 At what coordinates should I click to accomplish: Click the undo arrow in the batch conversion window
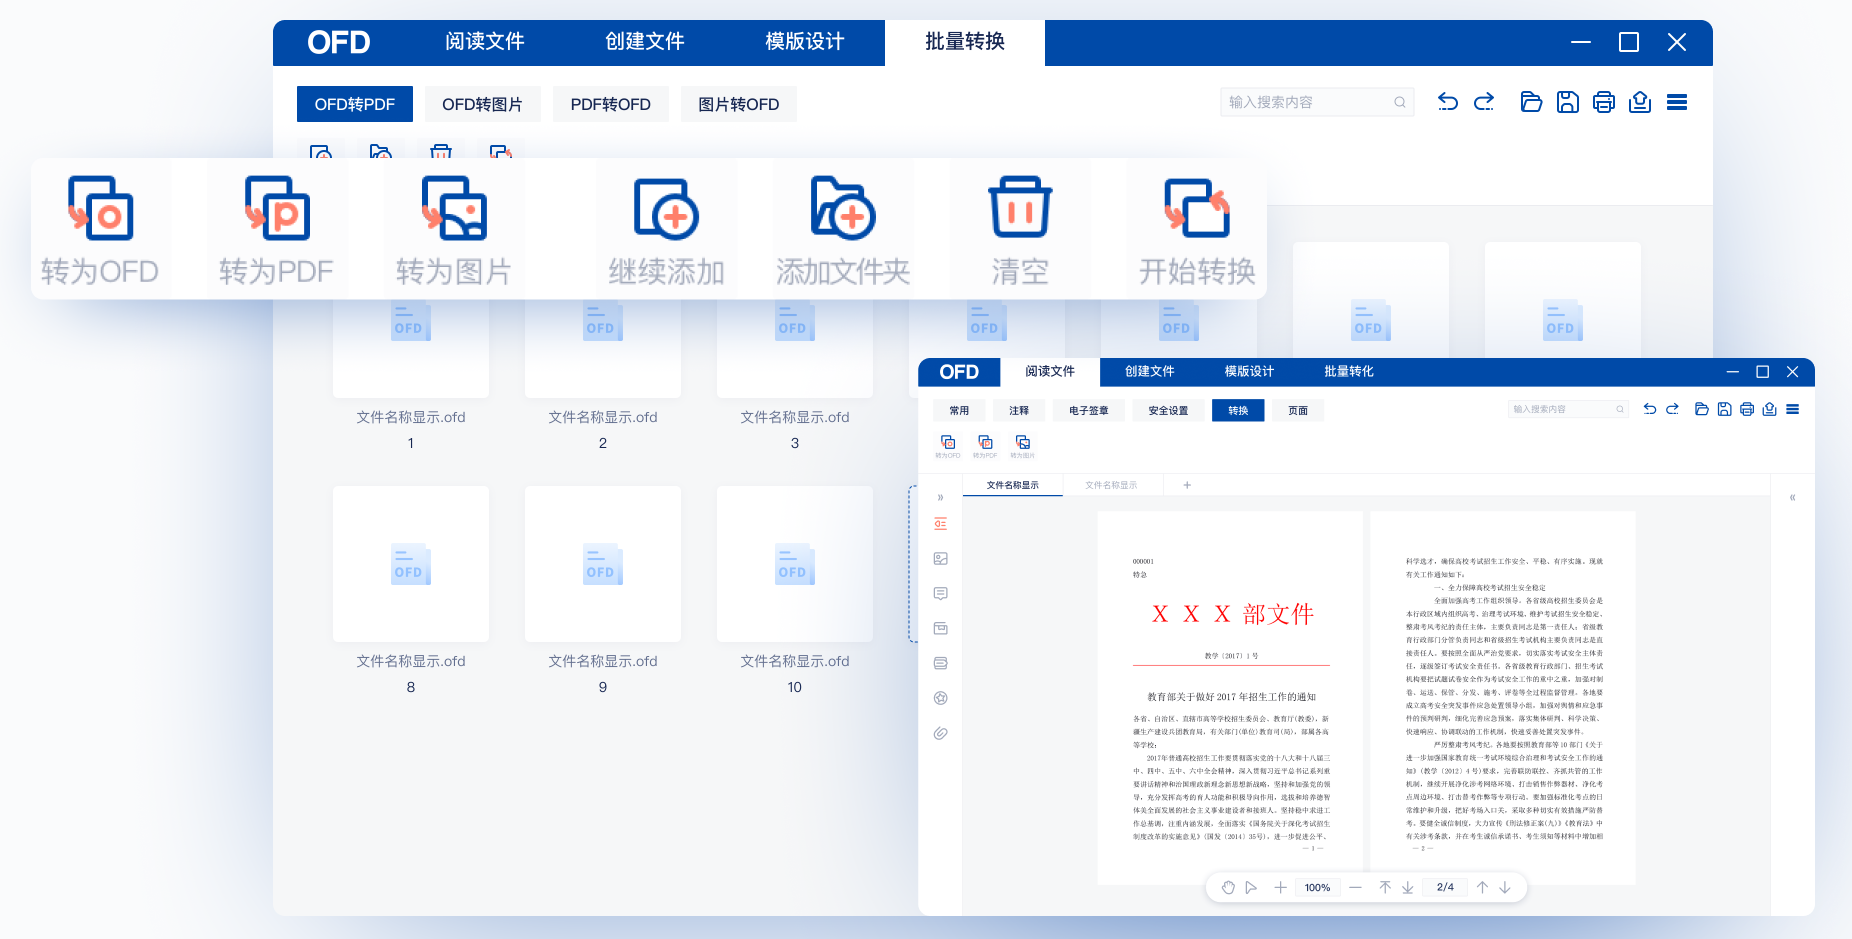tap(1448, 102)
